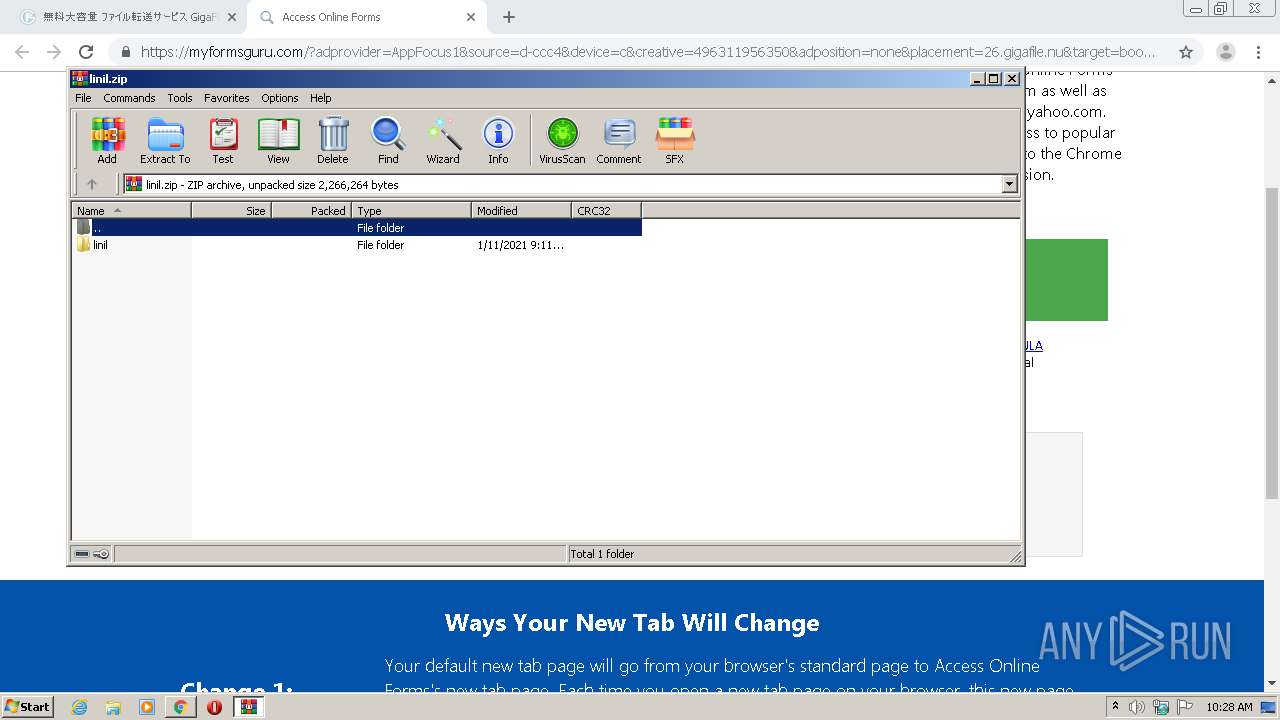Open the File menu
The image size is (1280, 720).
(x=83, y=98)
